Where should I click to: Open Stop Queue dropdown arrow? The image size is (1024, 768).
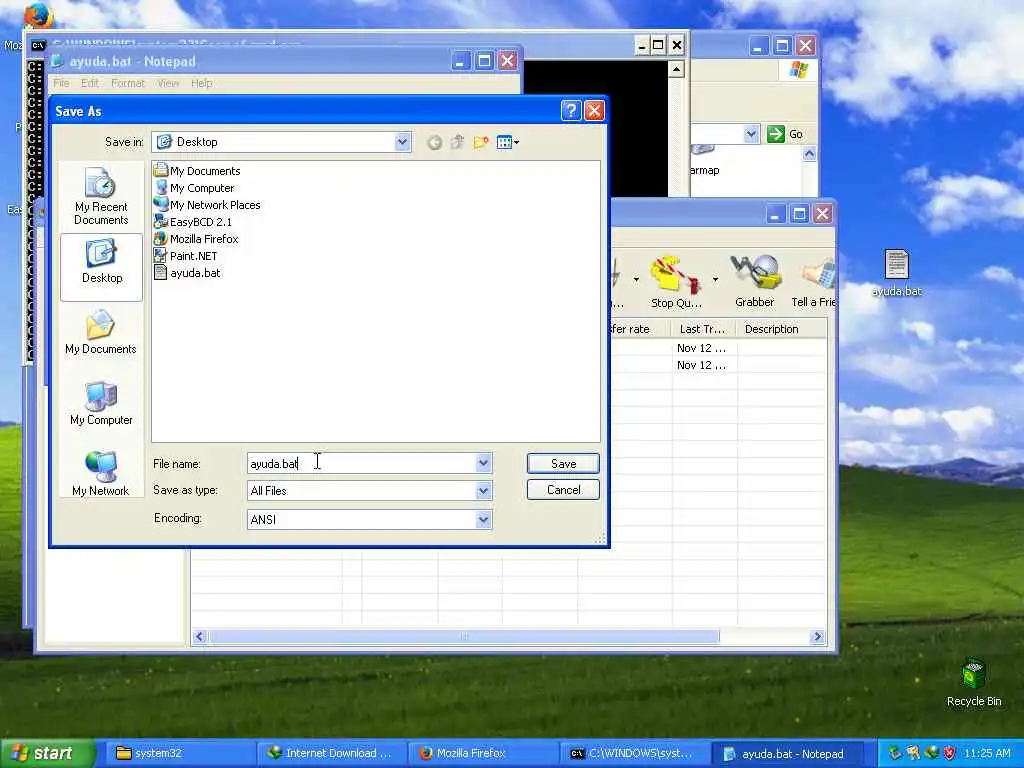[715, 280]
